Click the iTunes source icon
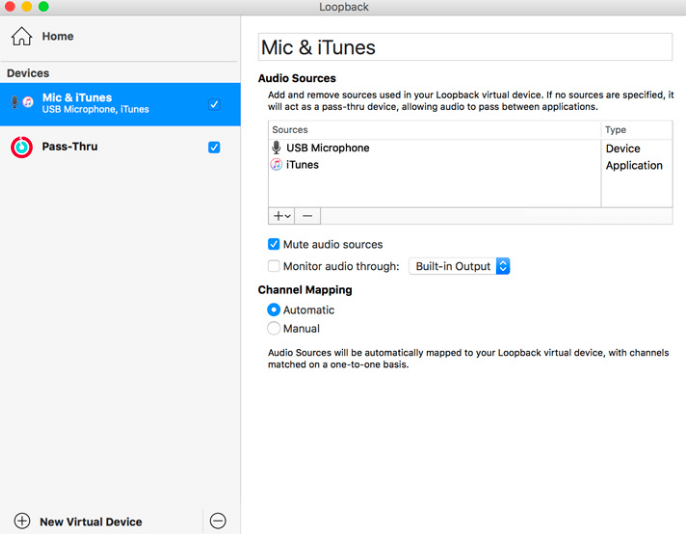The height and width of the screenshot is (534, 686). (x=277, y=165)
